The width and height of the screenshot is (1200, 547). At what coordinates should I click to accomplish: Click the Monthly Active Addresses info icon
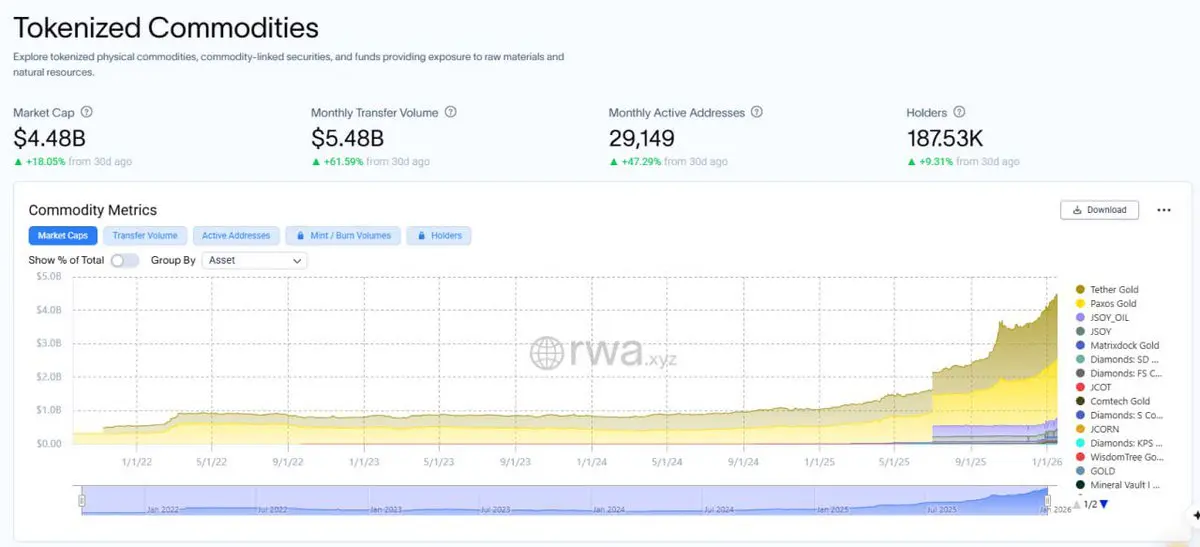coord(757,113)
